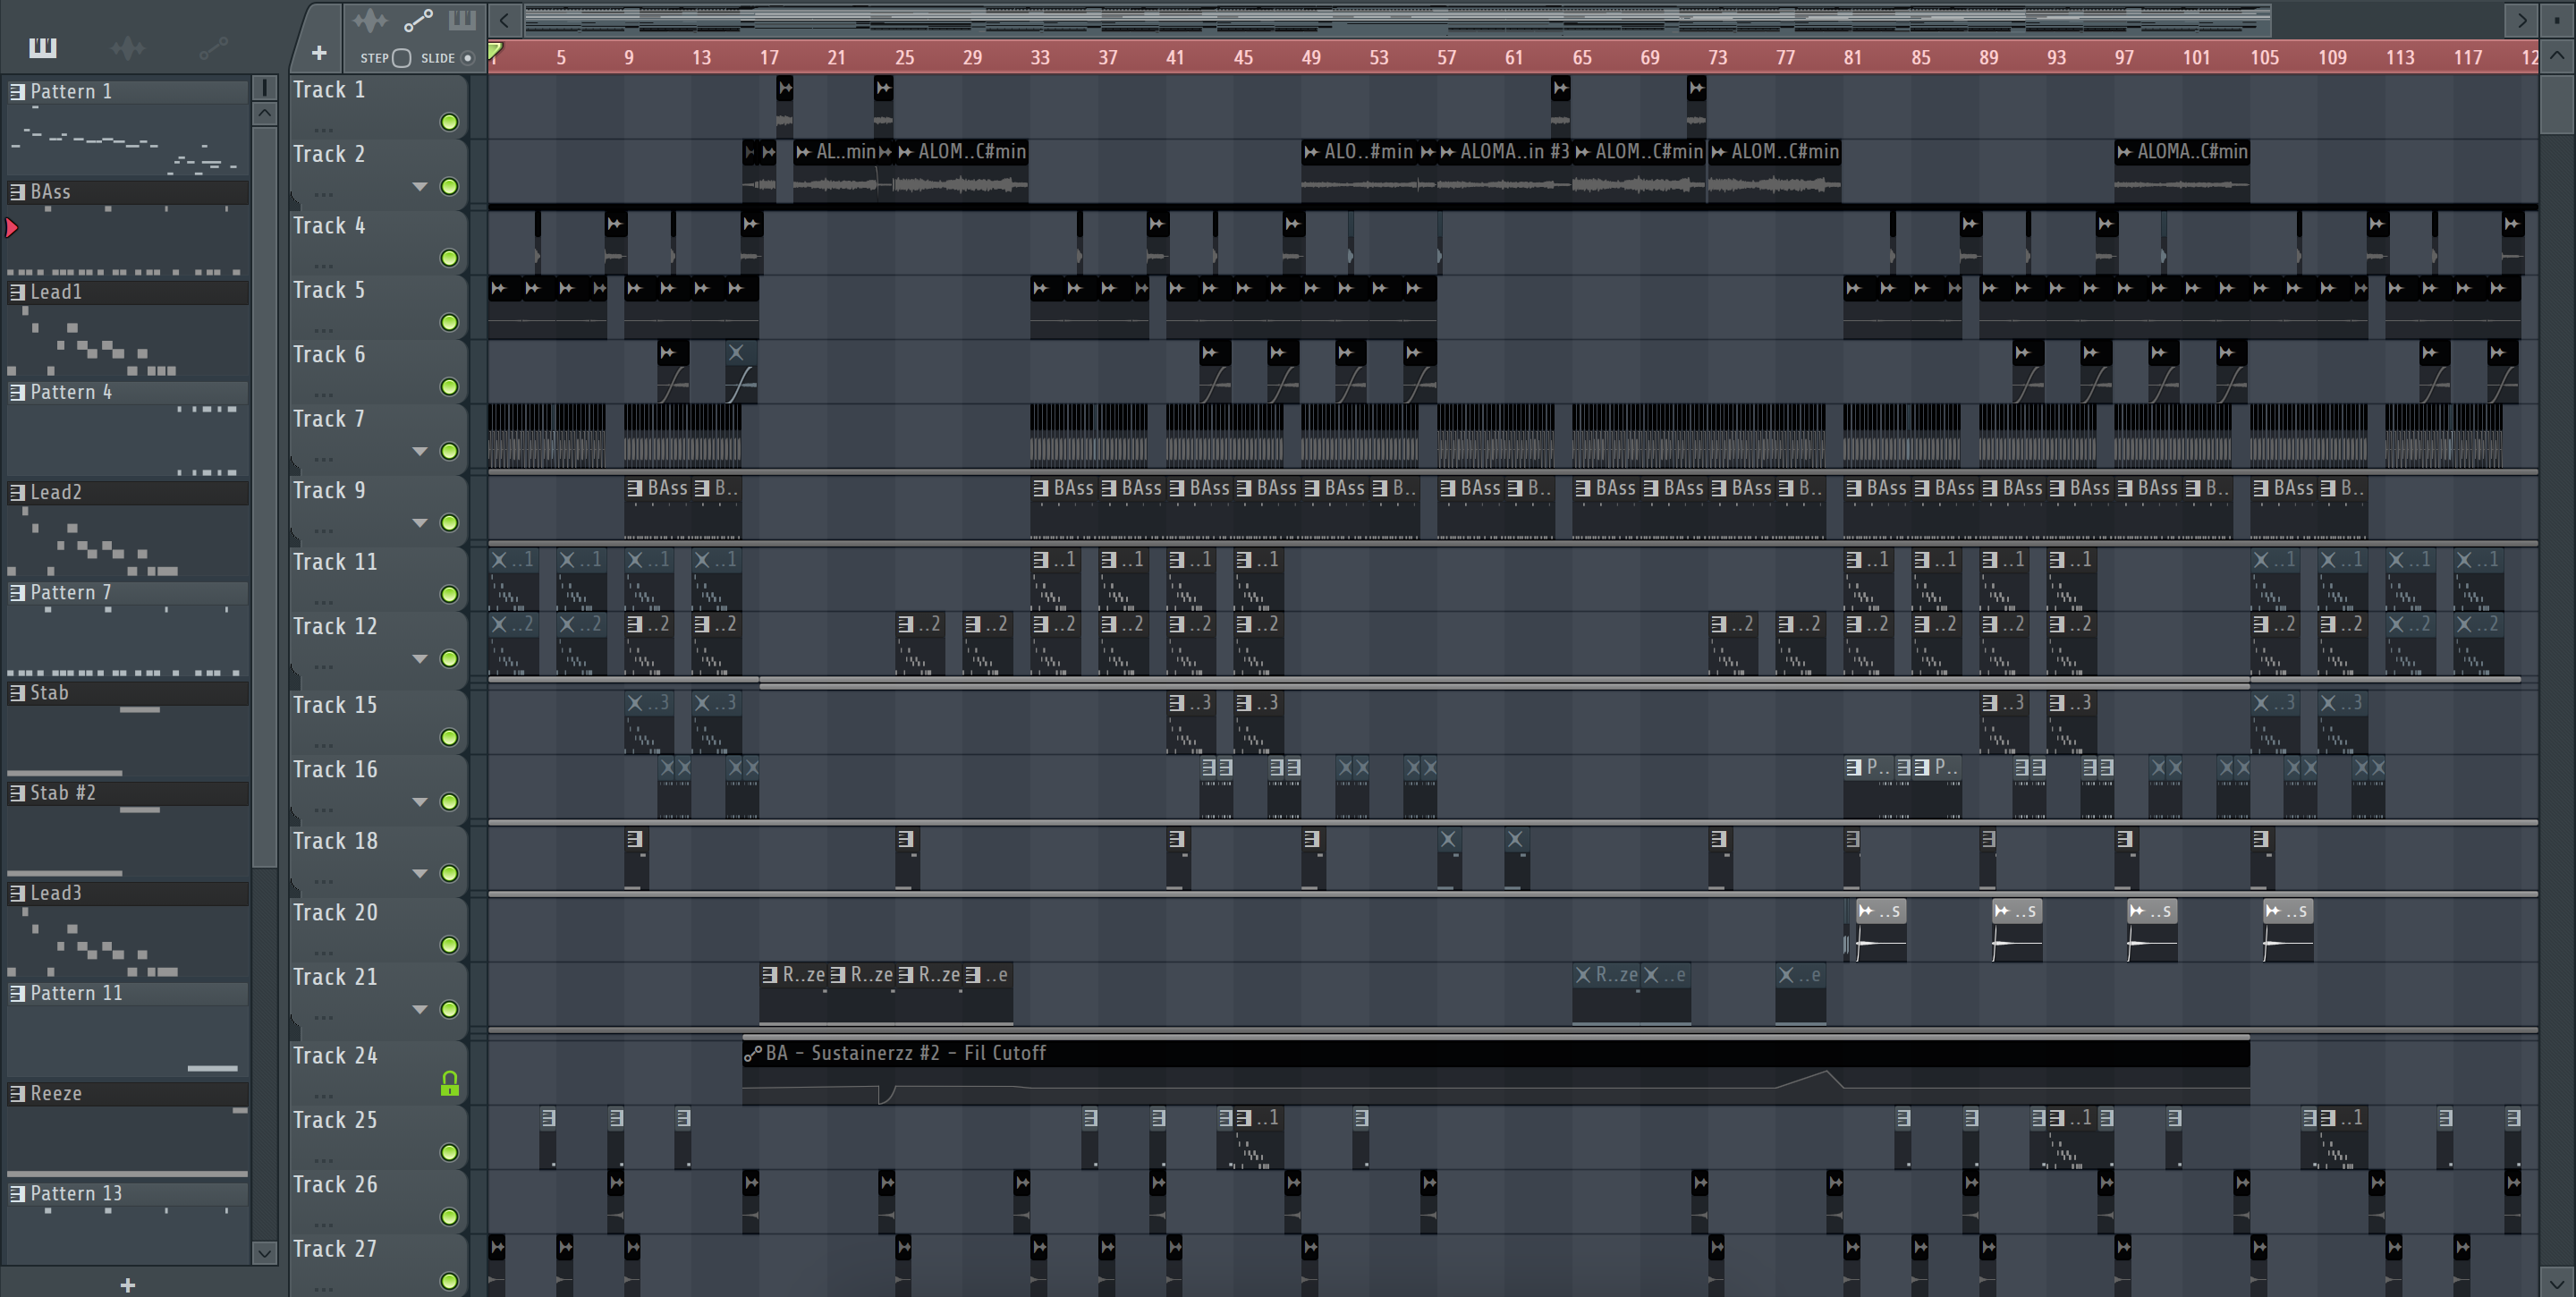Collapse Track 16 group arrow
This screenshot has width=2576, height=1297.
(x=420, y=802)
